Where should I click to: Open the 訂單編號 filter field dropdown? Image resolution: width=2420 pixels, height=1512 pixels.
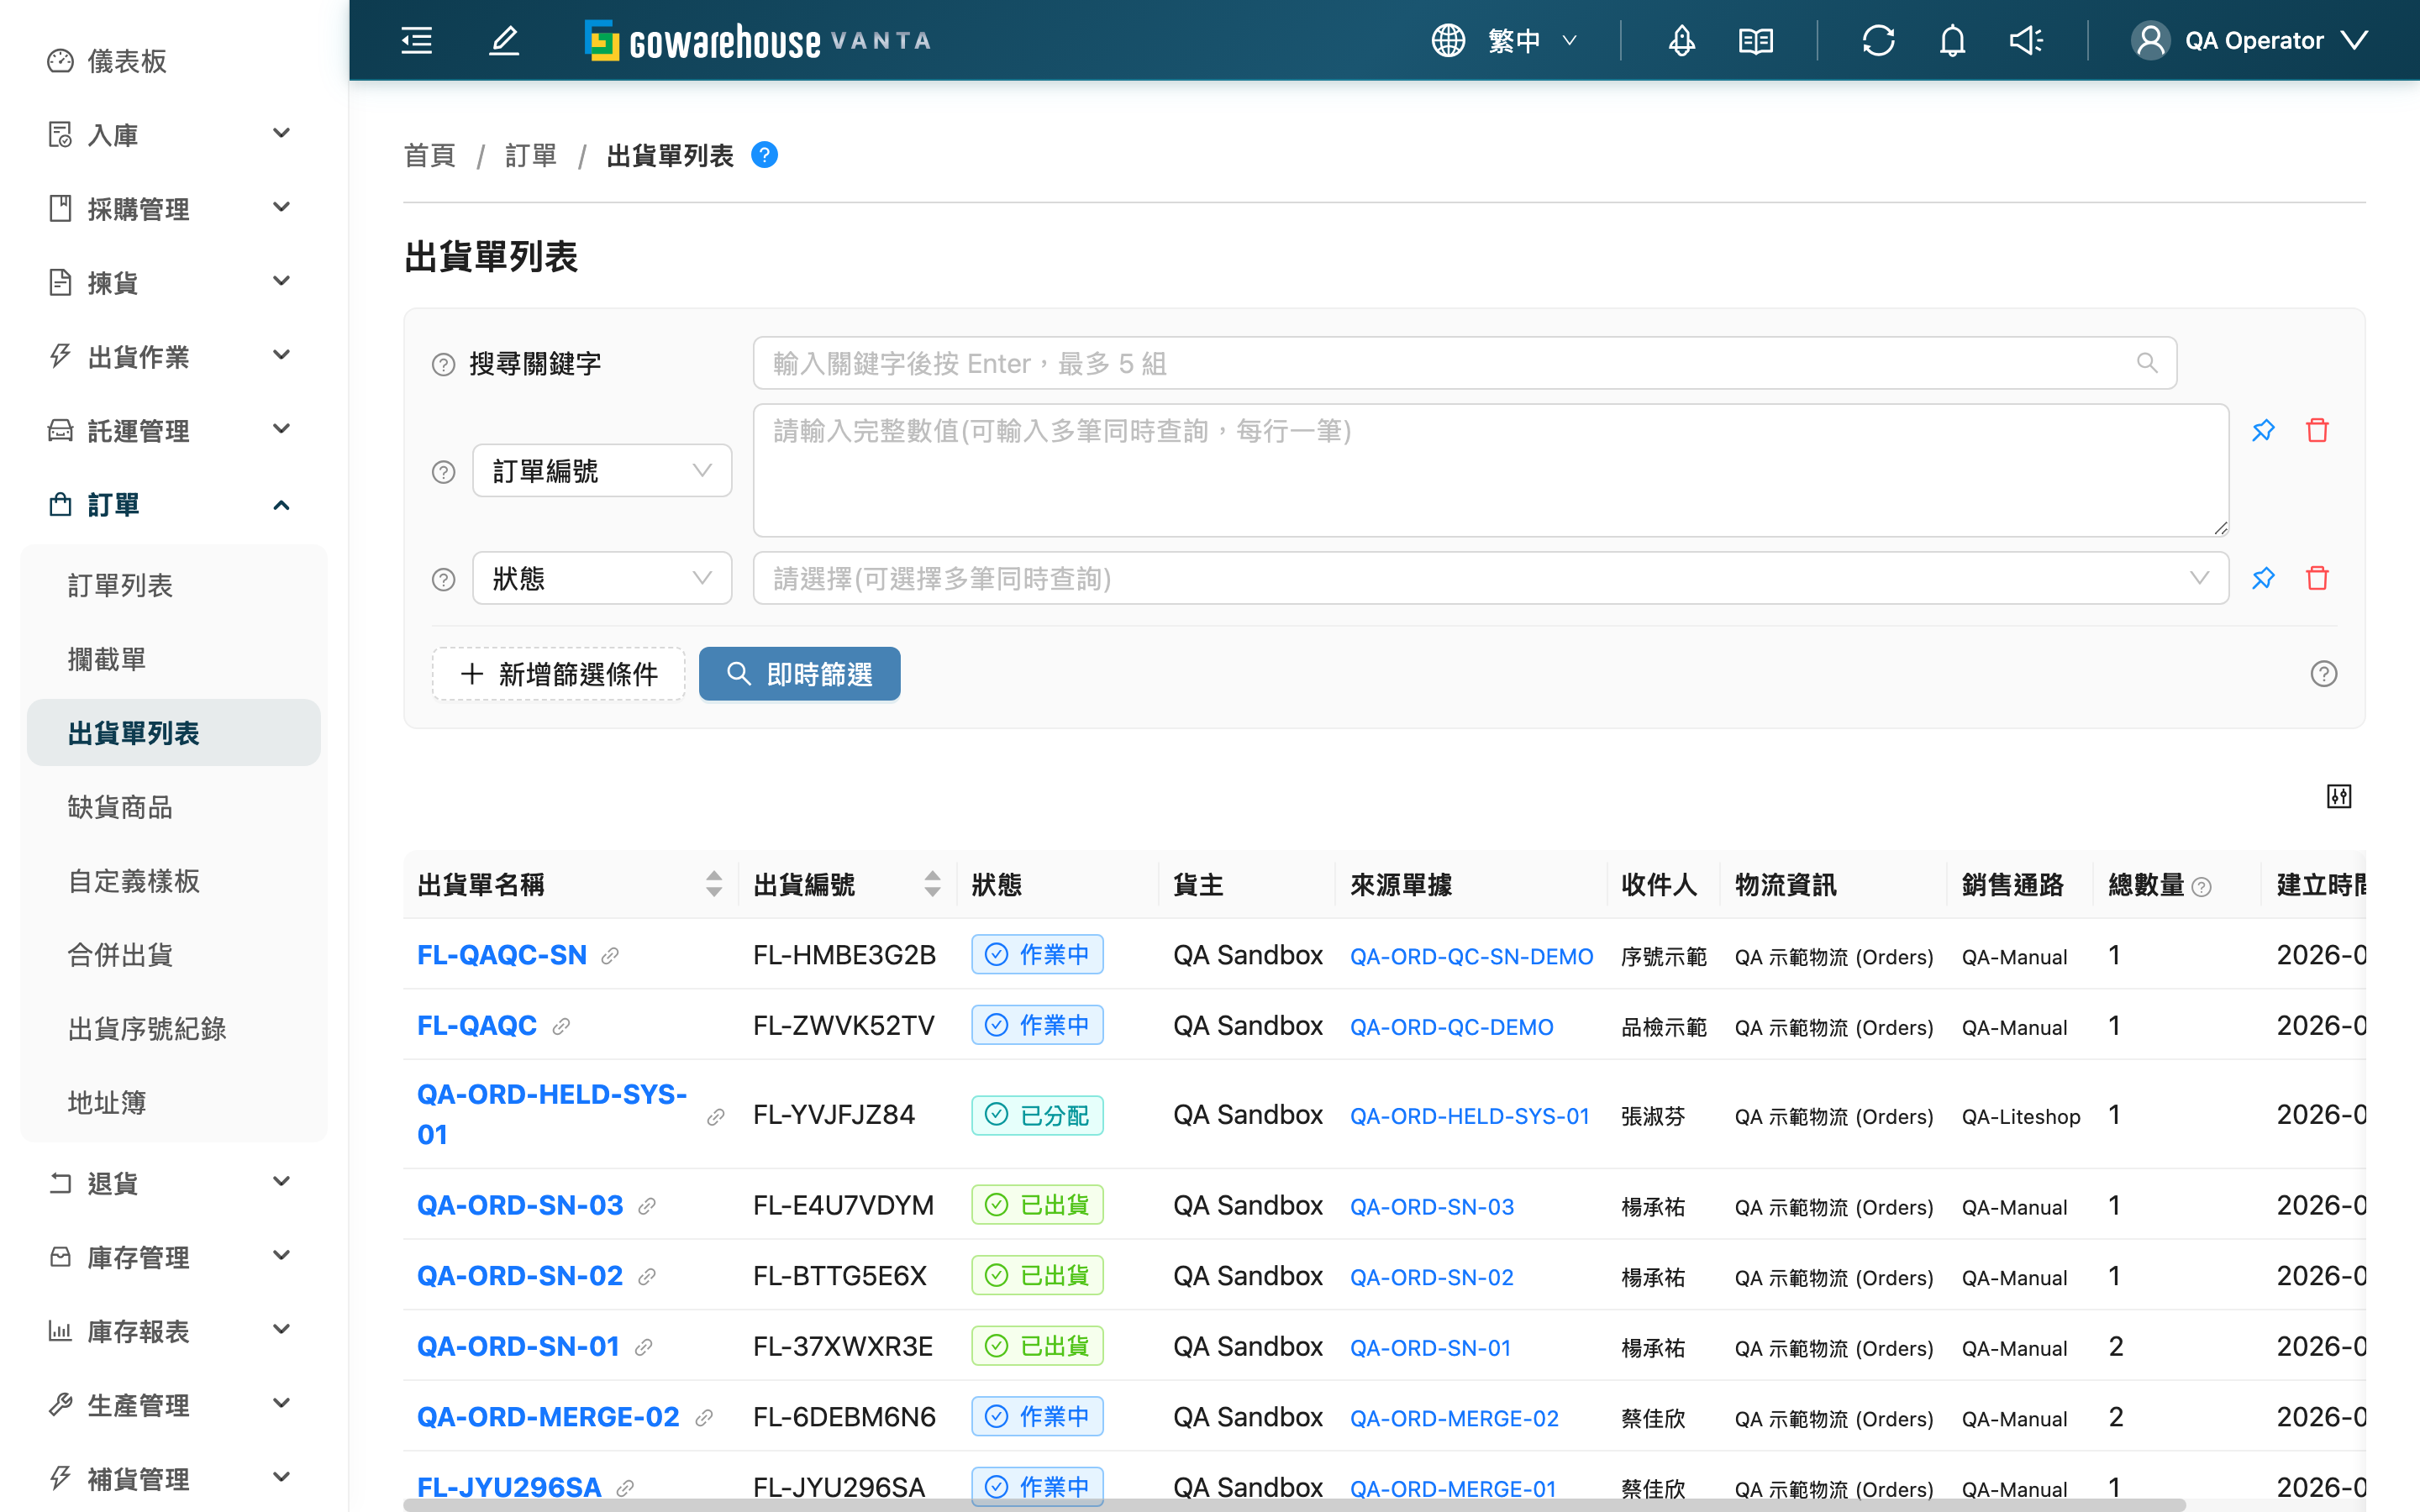point(602,470)
